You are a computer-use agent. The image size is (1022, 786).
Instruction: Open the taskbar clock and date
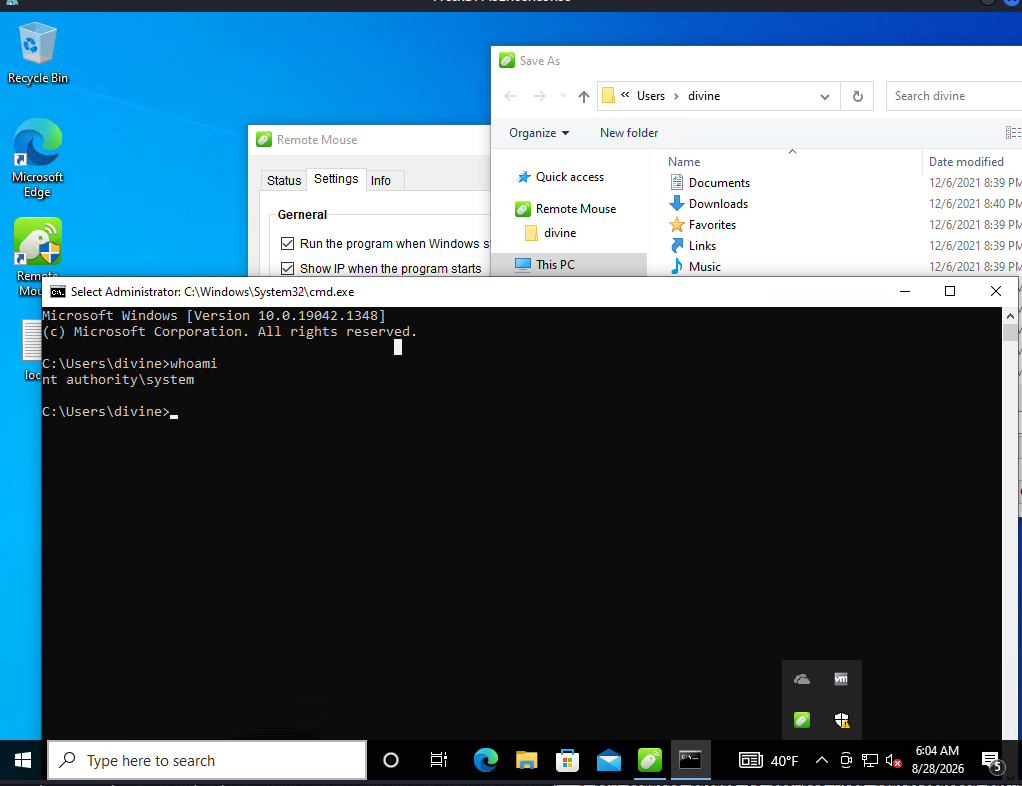tap(937, 760)
